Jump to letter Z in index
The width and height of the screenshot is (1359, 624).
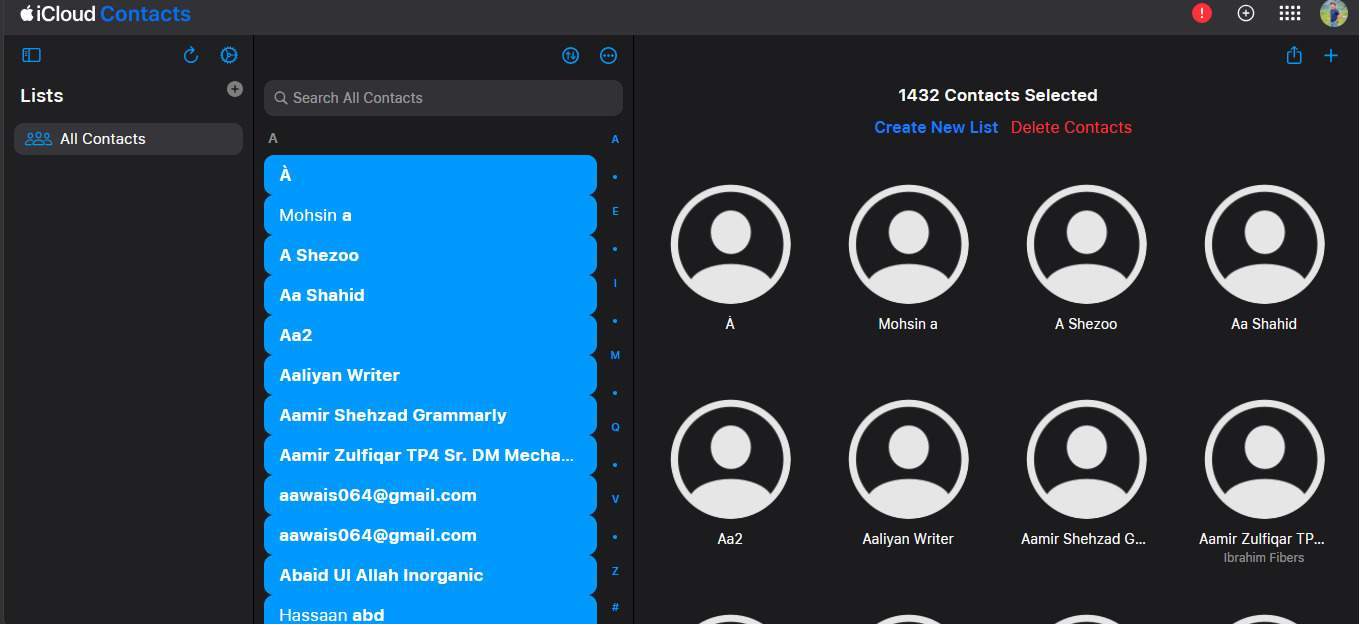(x=615, y=571)
